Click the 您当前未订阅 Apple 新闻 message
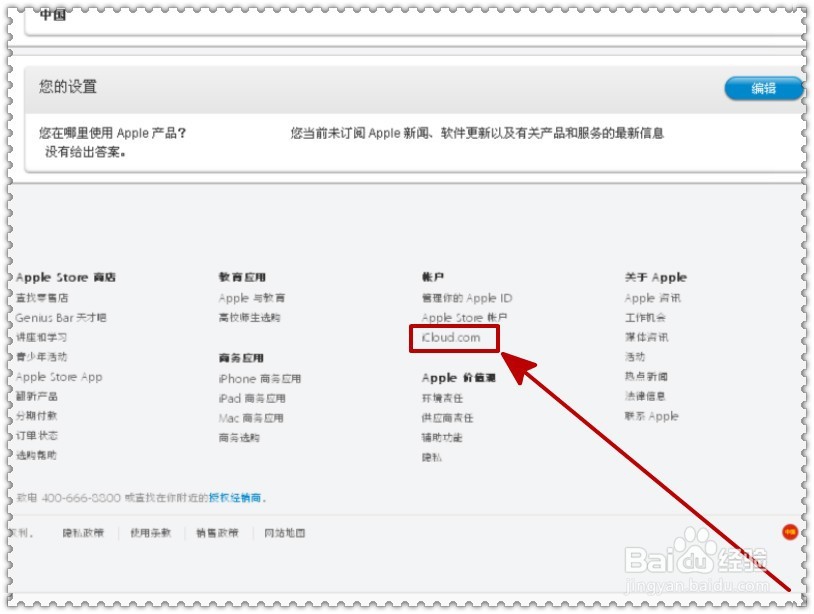Screen dimensions: 814x614 point(477,133)
